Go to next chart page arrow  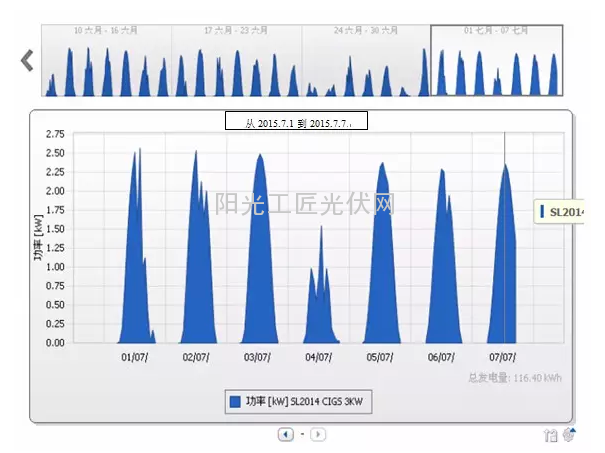click(318, 434)
